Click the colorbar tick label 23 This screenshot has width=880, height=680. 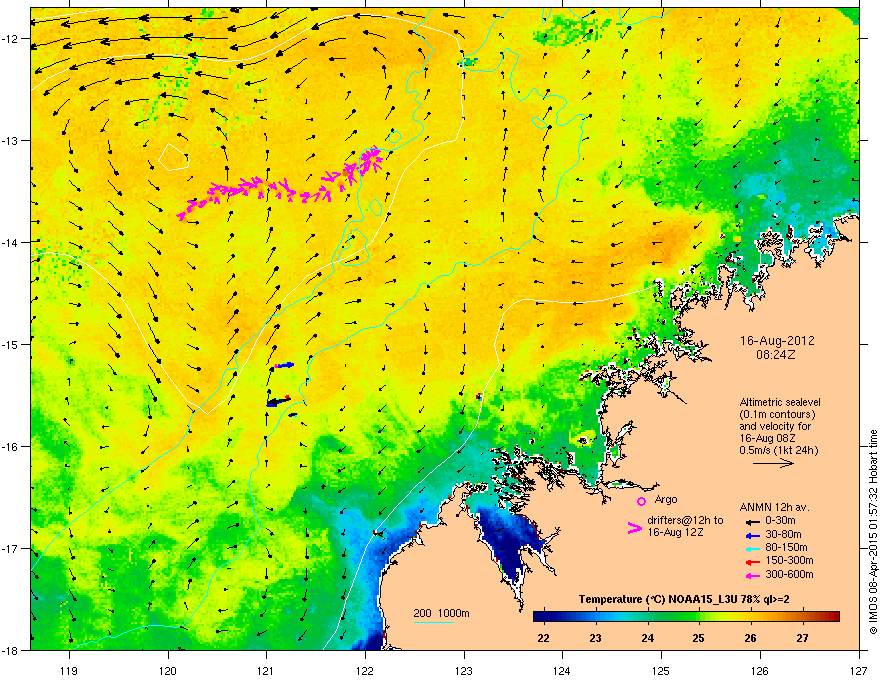tap(595, 638)
